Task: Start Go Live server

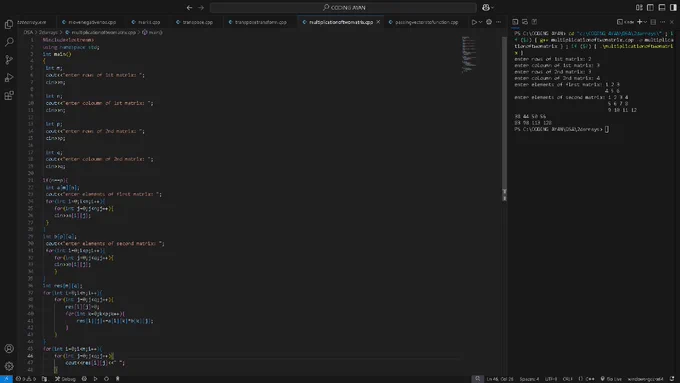Action: click(x=611, y=379)
